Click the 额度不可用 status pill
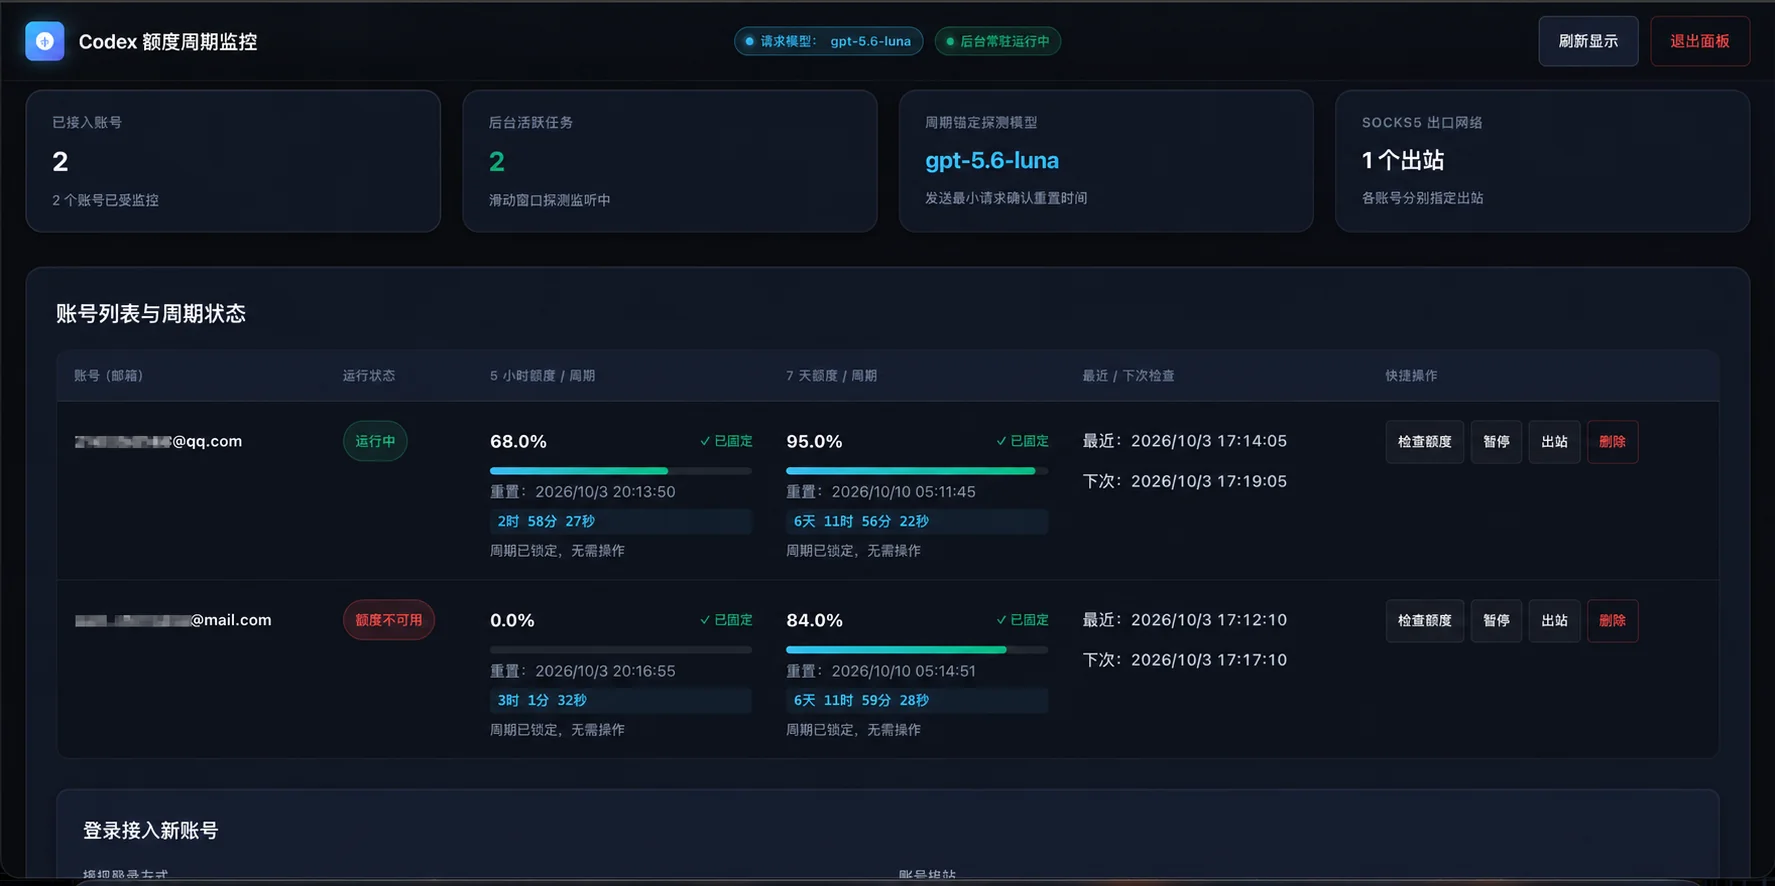Viewport: 1775px width, 886px height. (389, 620)
